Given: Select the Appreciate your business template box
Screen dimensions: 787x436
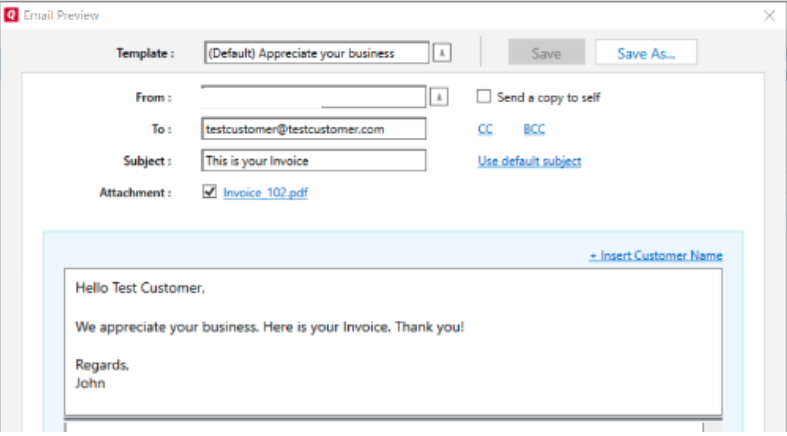Looking at the screenshot, I should click(x=317, y=53).
